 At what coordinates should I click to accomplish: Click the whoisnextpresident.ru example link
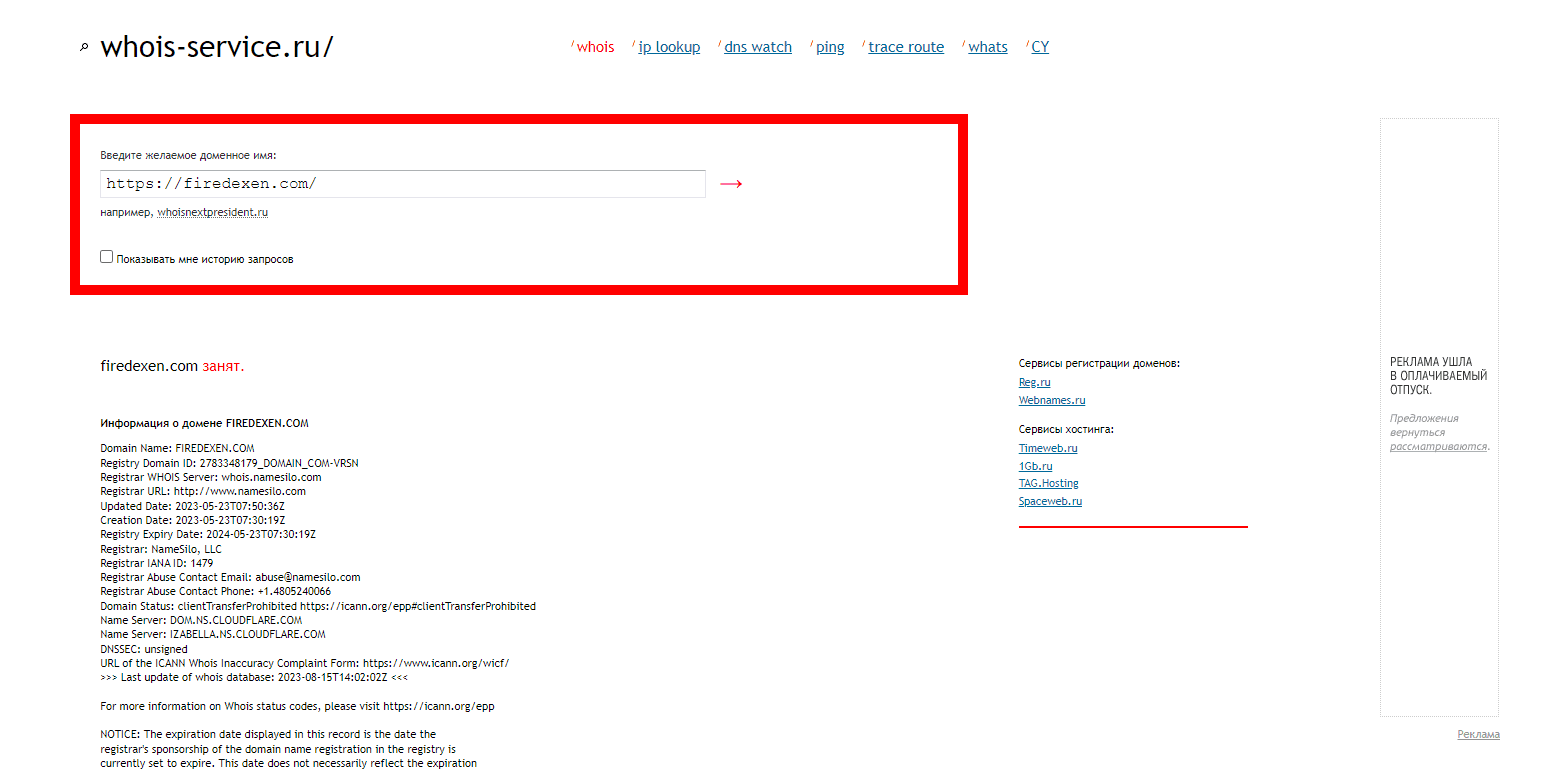point(212,212)
